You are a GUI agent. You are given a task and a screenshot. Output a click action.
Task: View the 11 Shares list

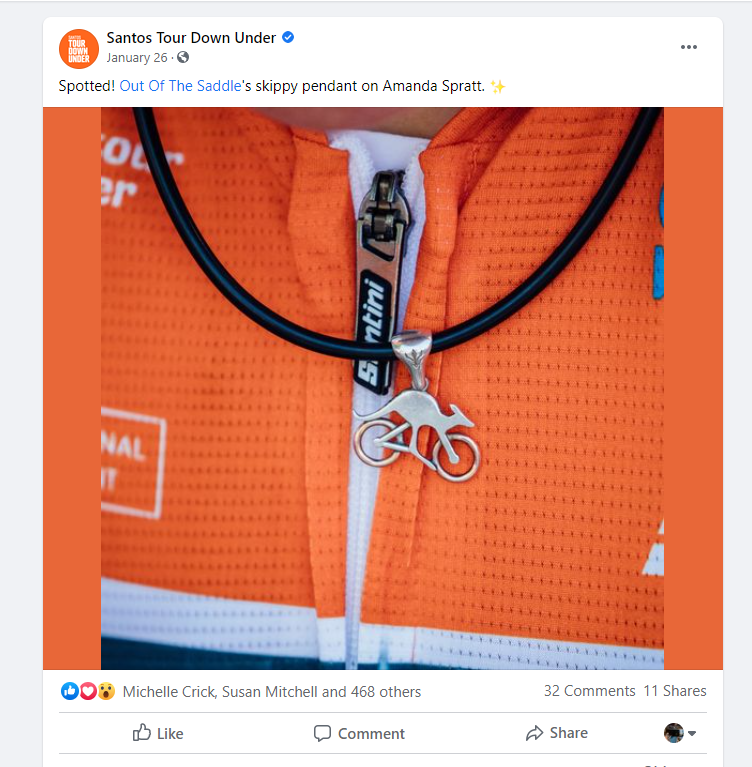click(675, 691)
